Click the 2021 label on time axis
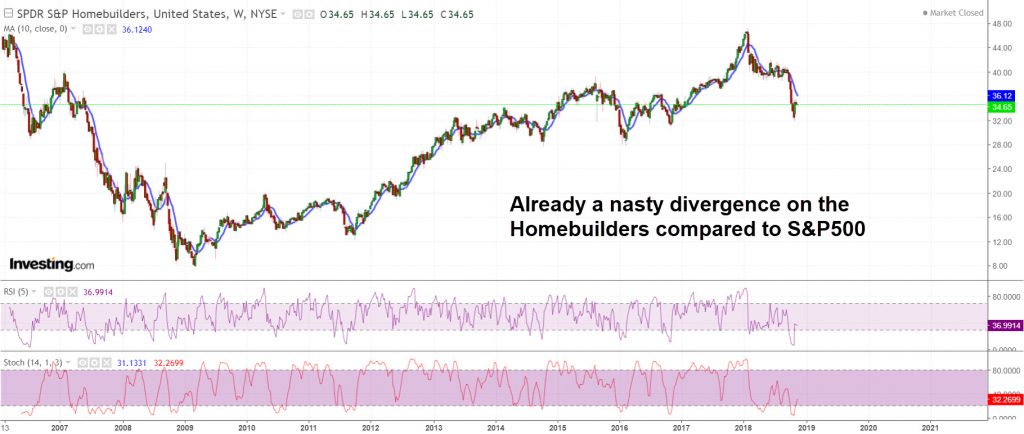Image resolution: width=1024 pixels, height=434 pixels. click(x=931, y=427)
